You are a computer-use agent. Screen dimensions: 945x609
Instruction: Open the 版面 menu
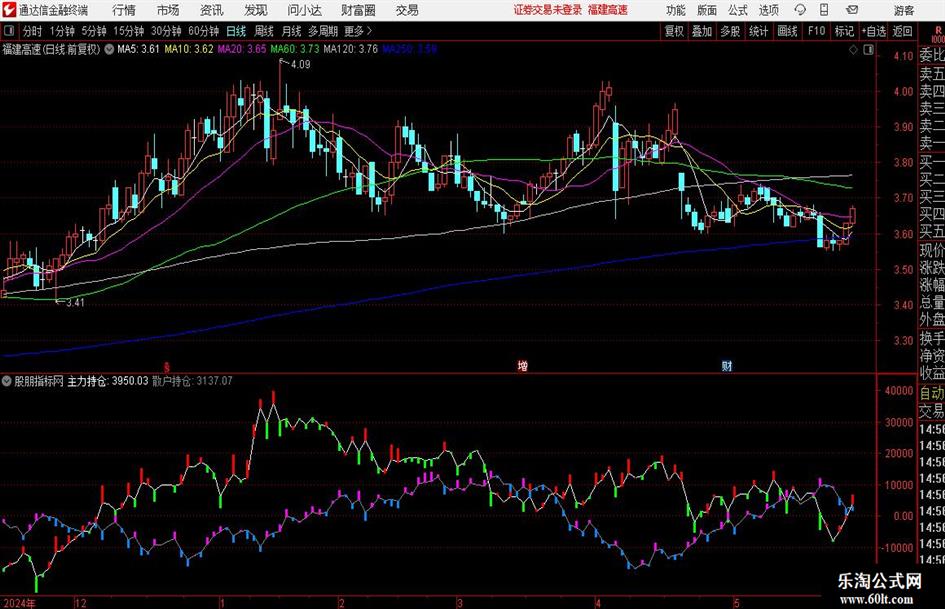pos(706,10)
